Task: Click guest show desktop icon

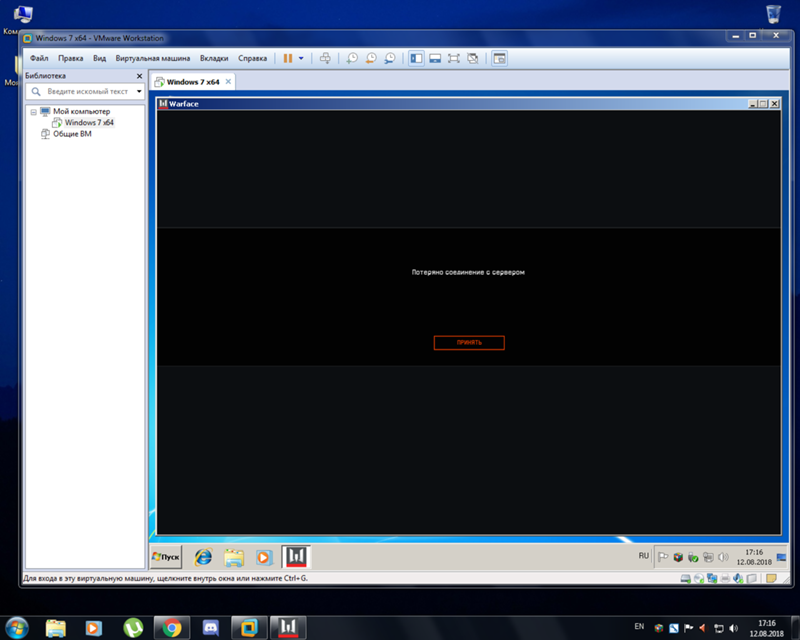Action: [781, 557]
